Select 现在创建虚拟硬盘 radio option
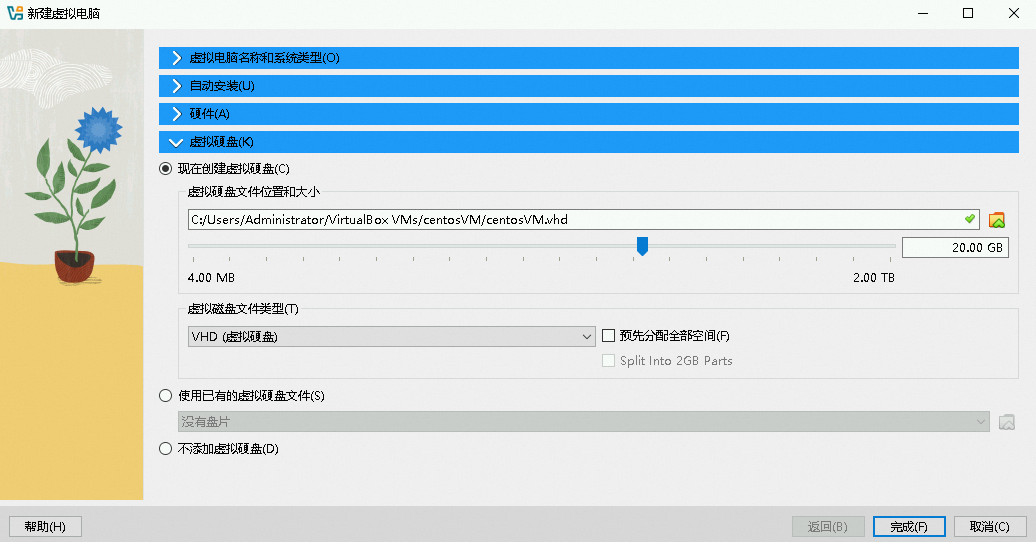This screenshot has width=1036, height=542. (165, 169)
